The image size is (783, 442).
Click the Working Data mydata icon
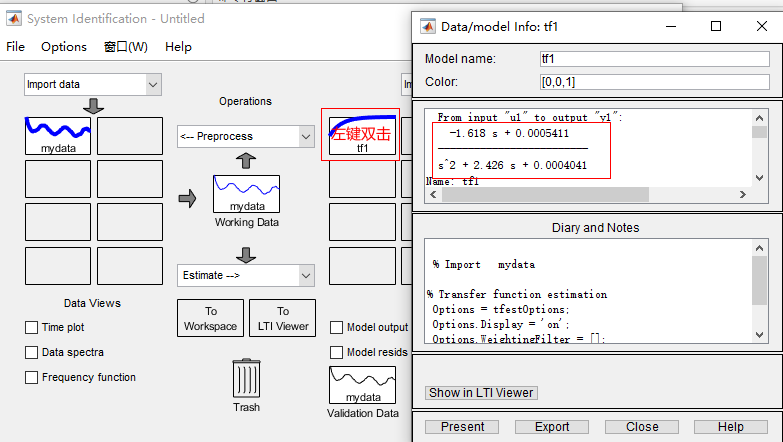246,195
